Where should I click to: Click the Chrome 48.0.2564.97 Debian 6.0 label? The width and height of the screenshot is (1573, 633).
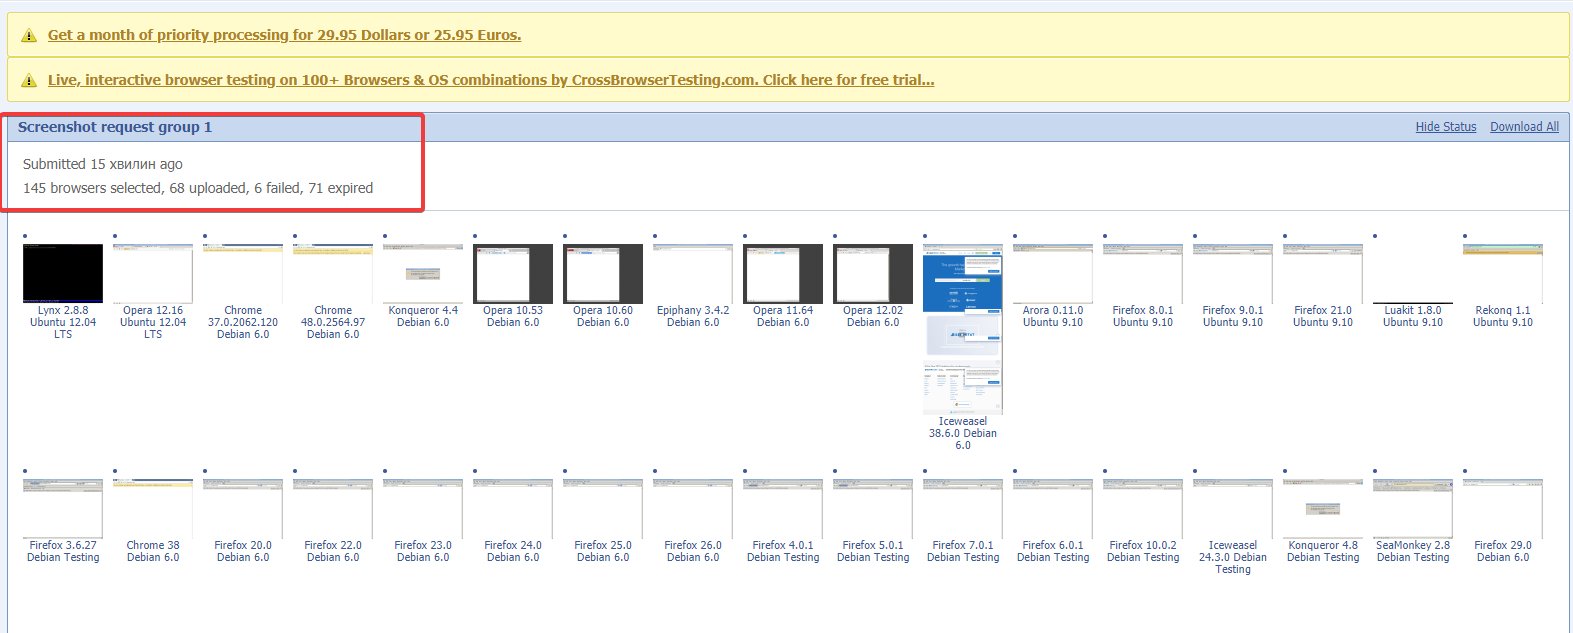(x=333, y=323)
